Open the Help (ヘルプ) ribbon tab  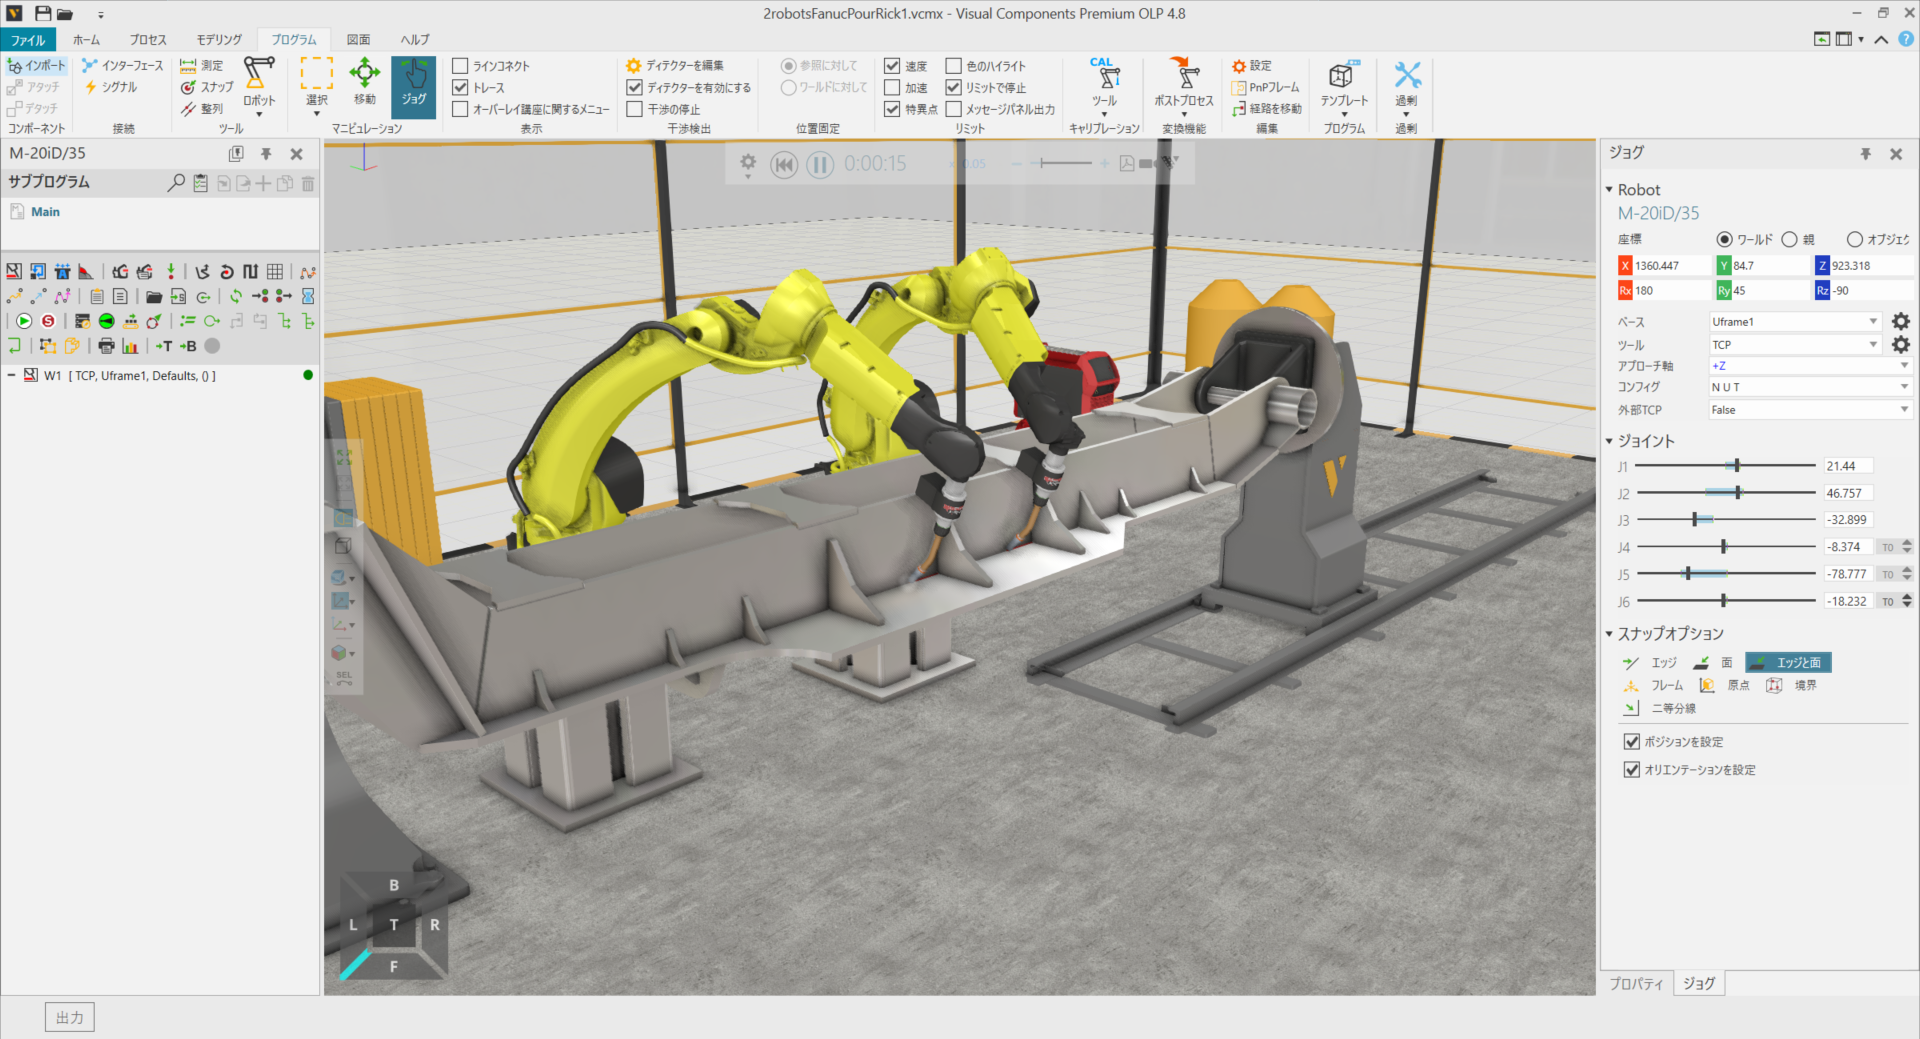[x=415, y=40]
